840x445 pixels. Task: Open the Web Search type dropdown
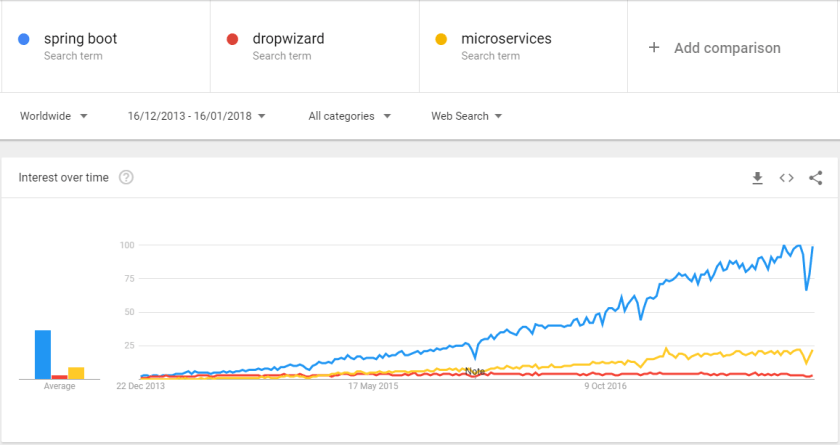pyautogui.click(x=466, y=116)
